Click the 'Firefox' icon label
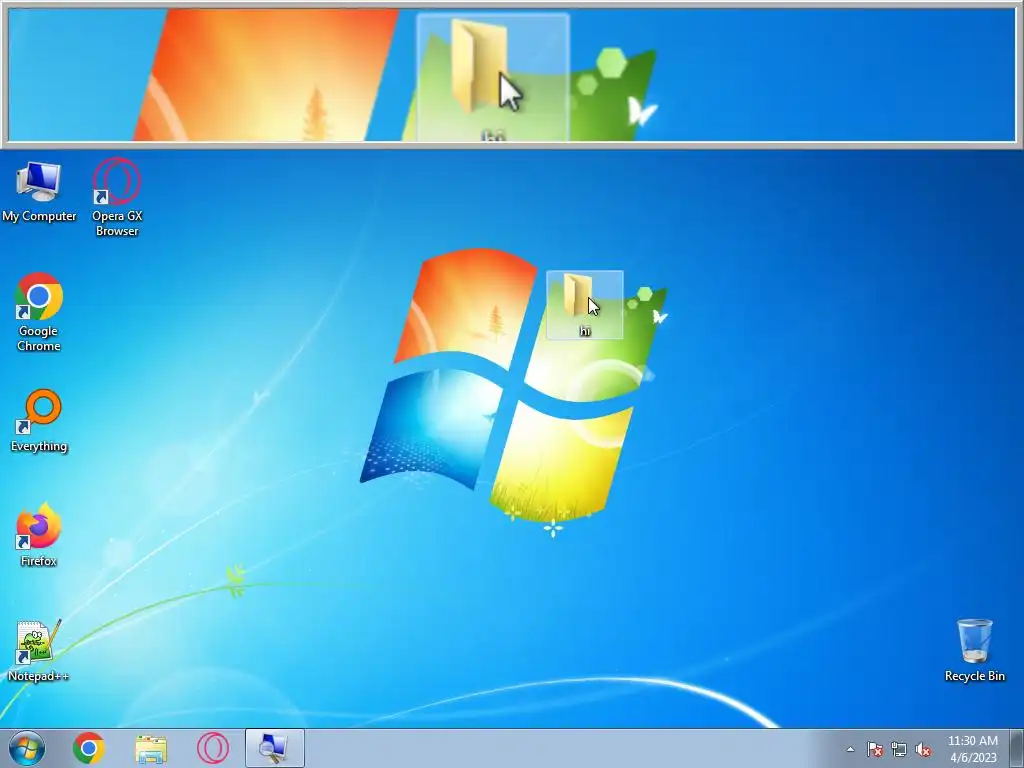Viewport: 1024px width, 768px height. coord(39,561)
